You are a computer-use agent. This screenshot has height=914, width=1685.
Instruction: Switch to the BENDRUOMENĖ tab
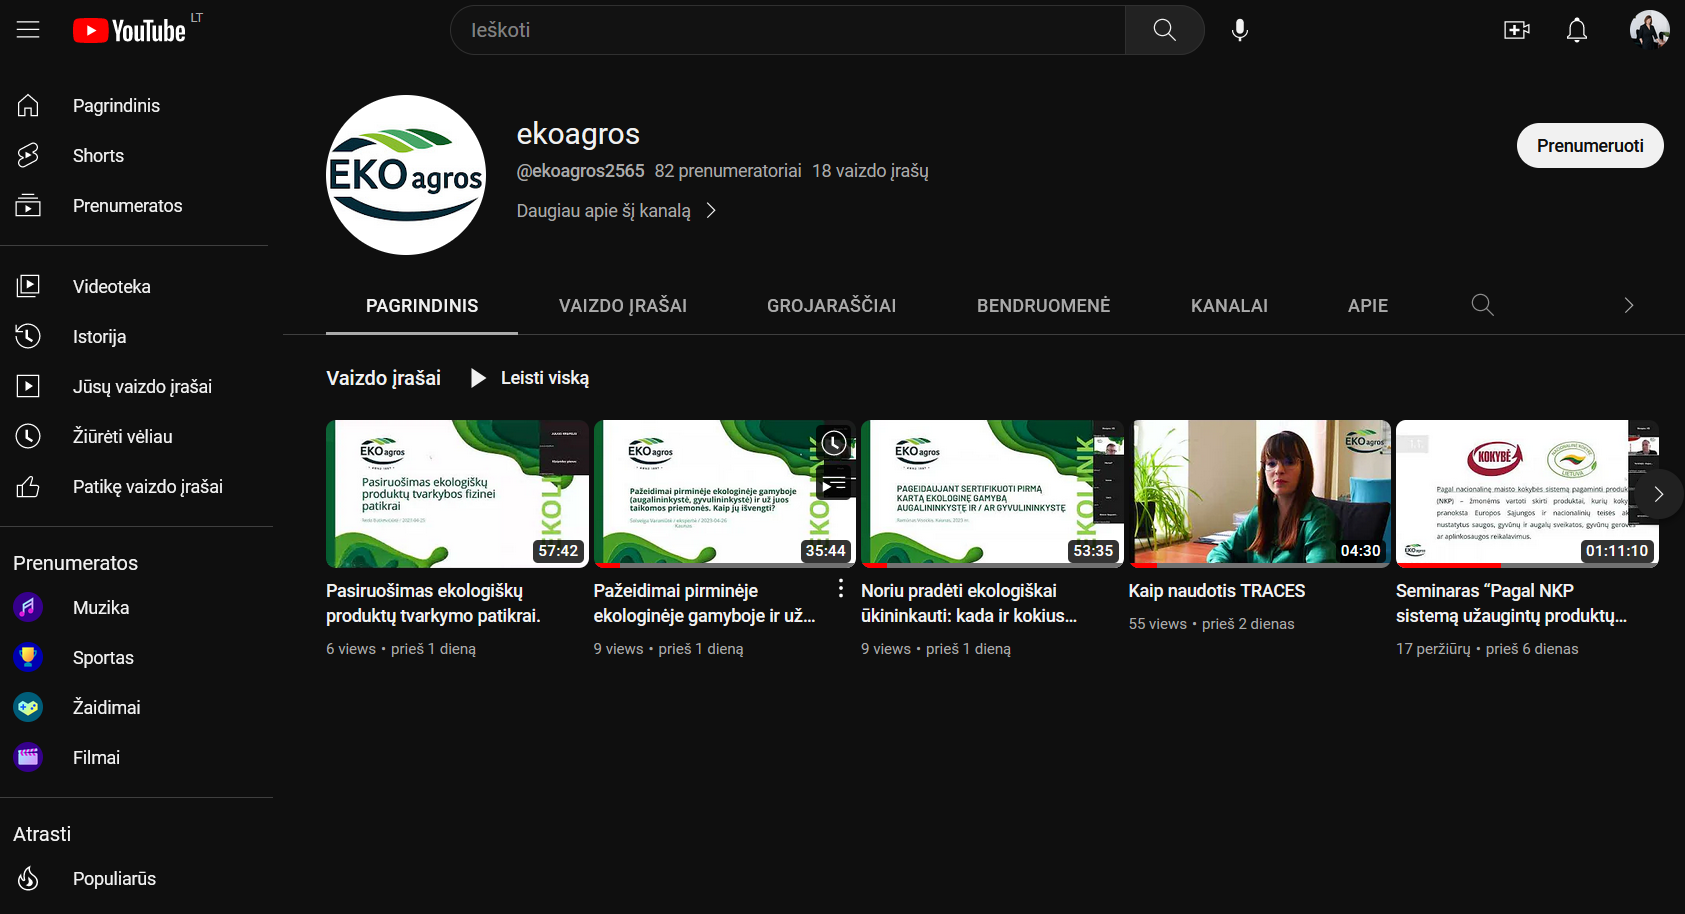click(1044, 306)
